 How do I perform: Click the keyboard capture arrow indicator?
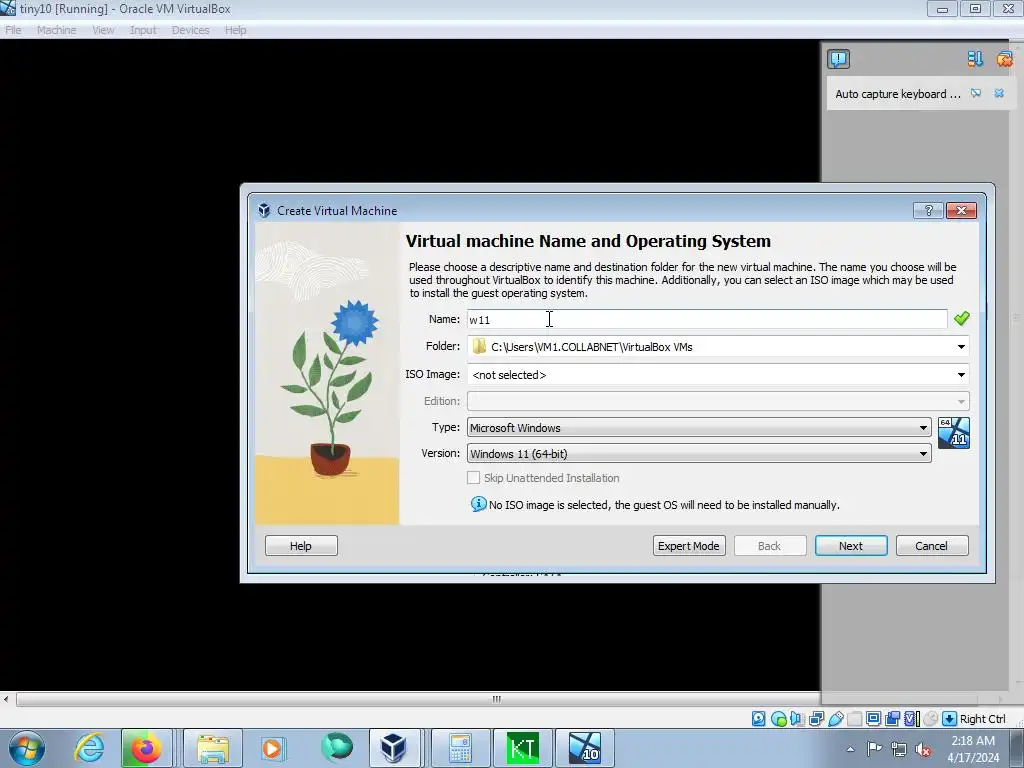(949, 718)
